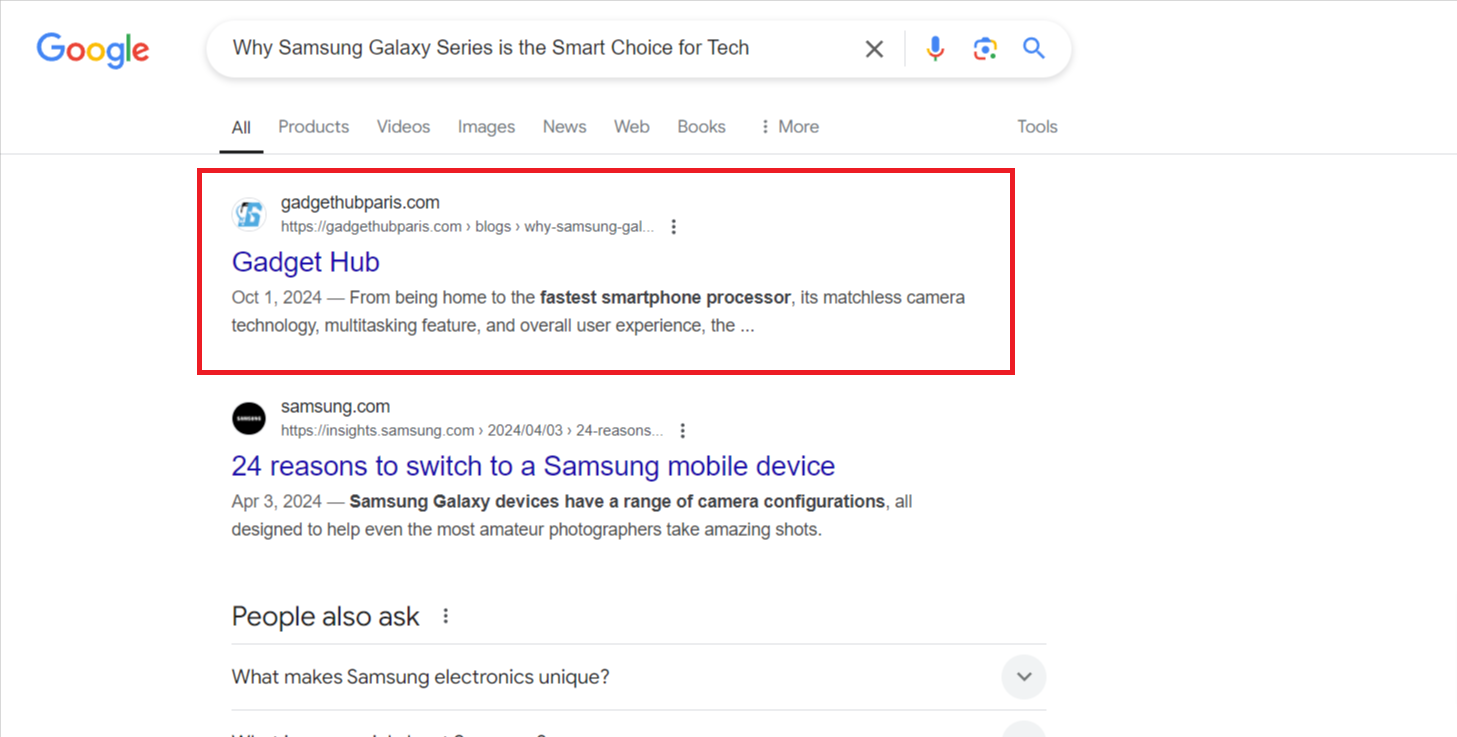Switch to the Images tab
1457x737 pixels.
point(486,127)
